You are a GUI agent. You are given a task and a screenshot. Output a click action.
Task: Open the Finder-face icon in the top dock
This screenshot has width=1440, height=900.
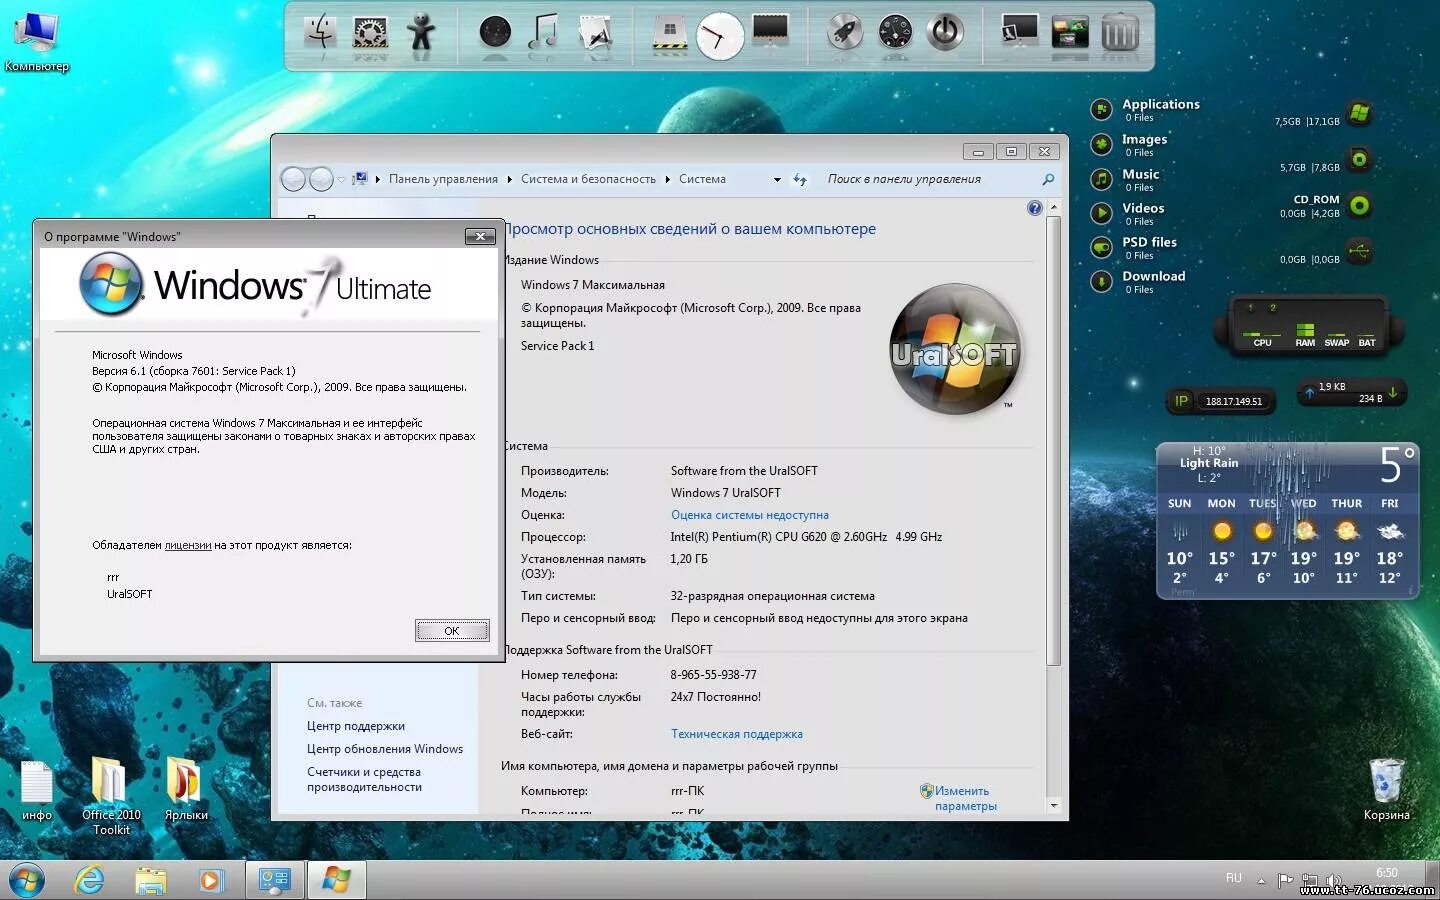coord(320,33)
